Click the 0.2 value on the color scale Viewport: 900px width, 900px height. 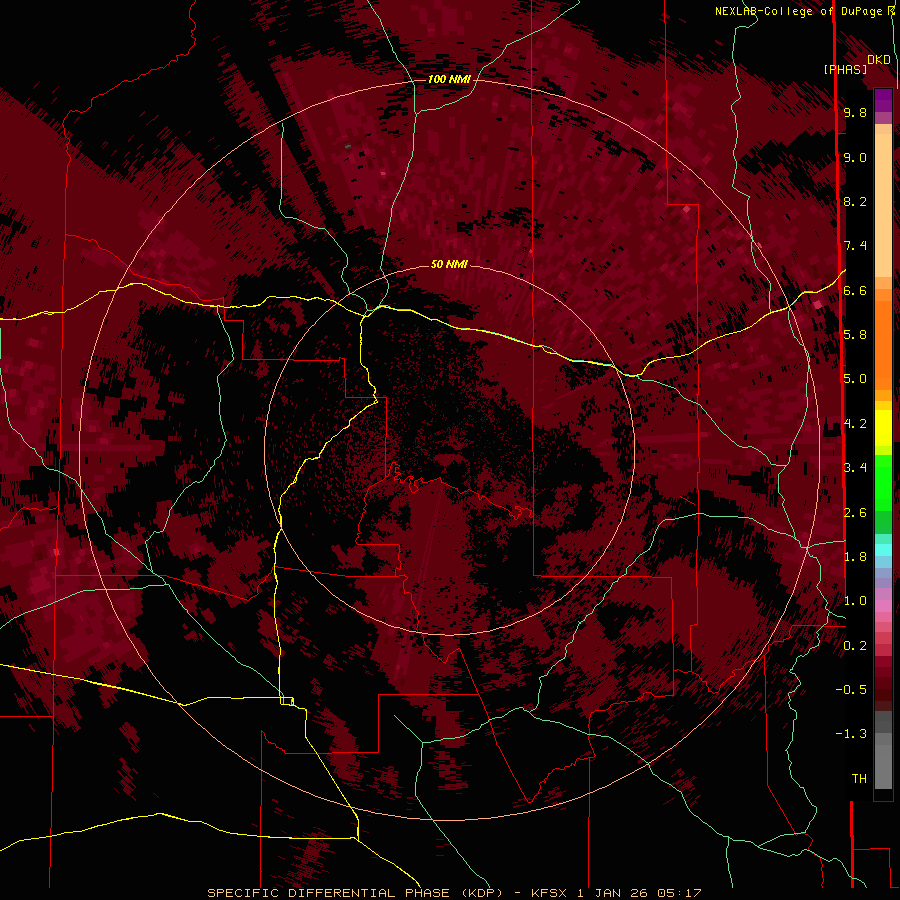855,646
